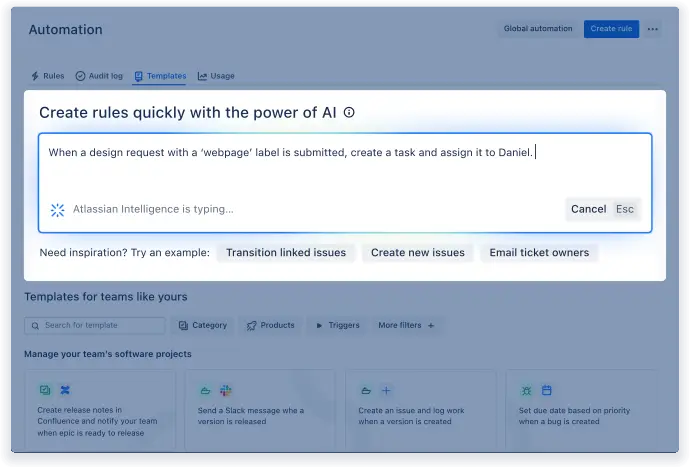Click the epic icon on release notes card

coord(45,390)
